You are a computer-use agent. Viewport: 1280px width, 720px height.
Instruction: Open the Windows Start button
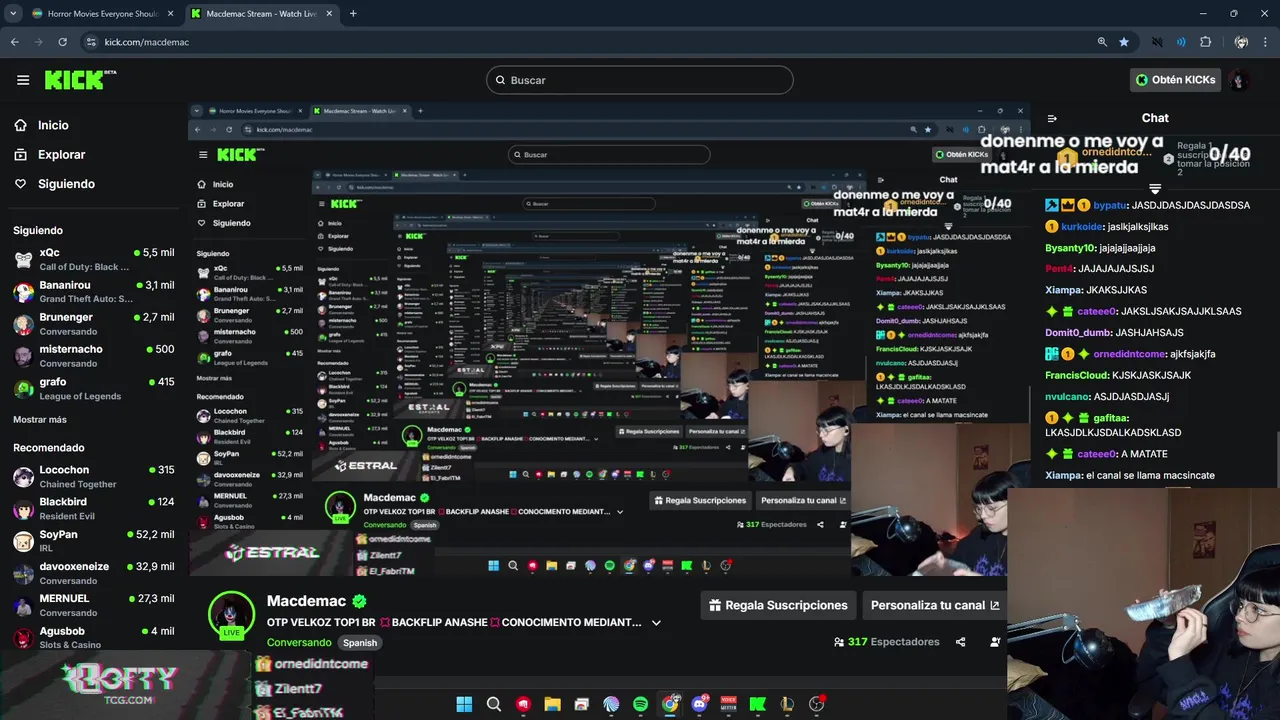point(464,705)
